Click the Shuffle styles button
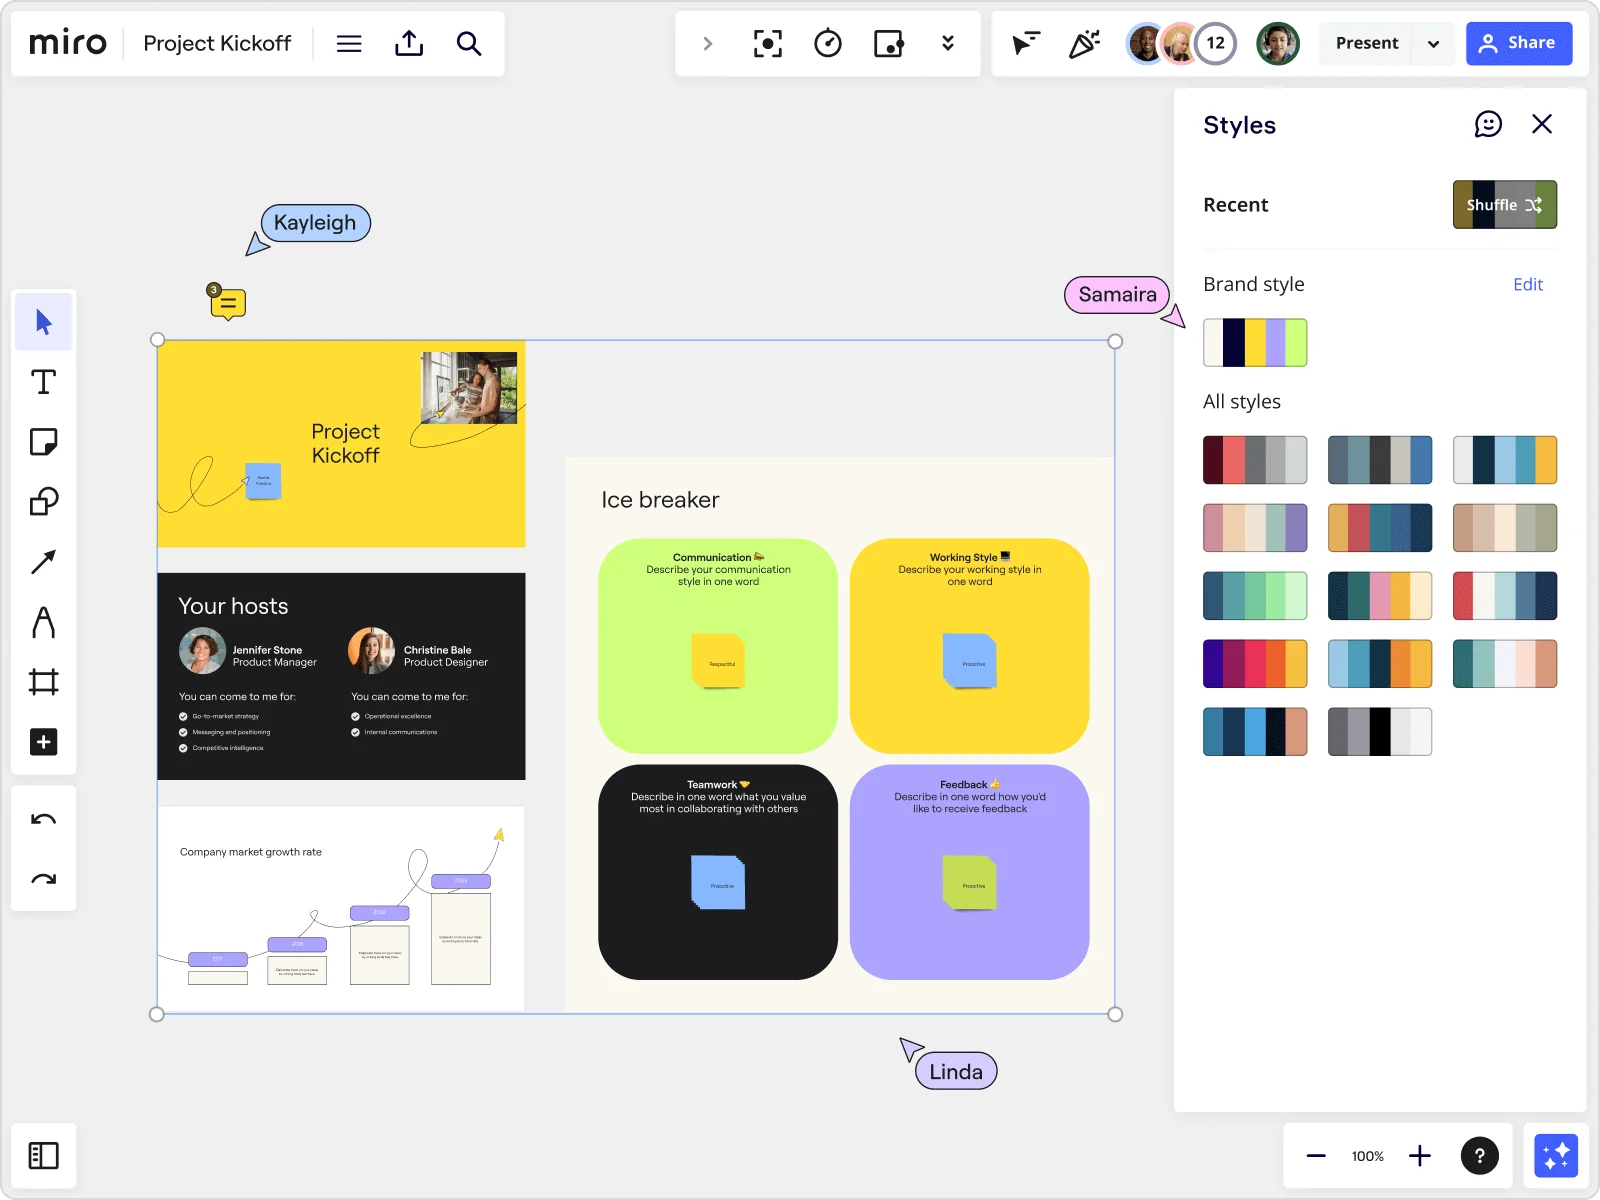 [x=1505, y=205]
